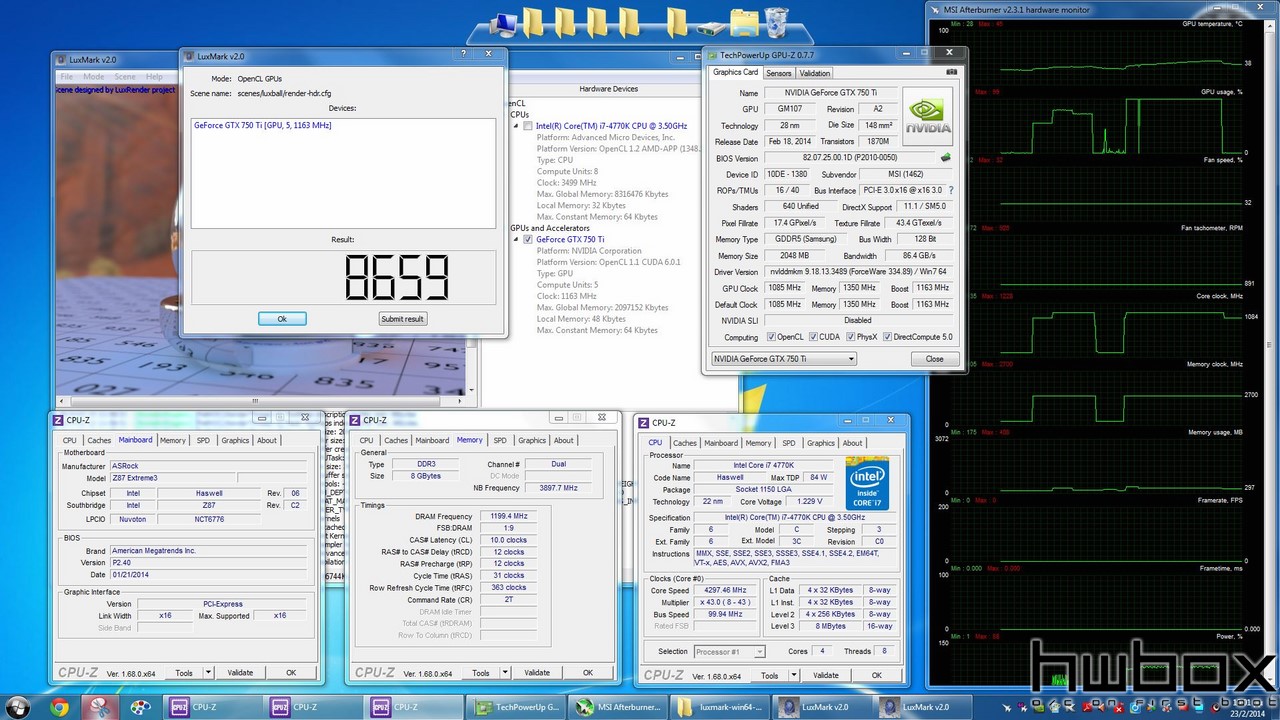Screen dimensions: 1280x720
Task: Open the Bus Interface question mark help
Action: 950,190
